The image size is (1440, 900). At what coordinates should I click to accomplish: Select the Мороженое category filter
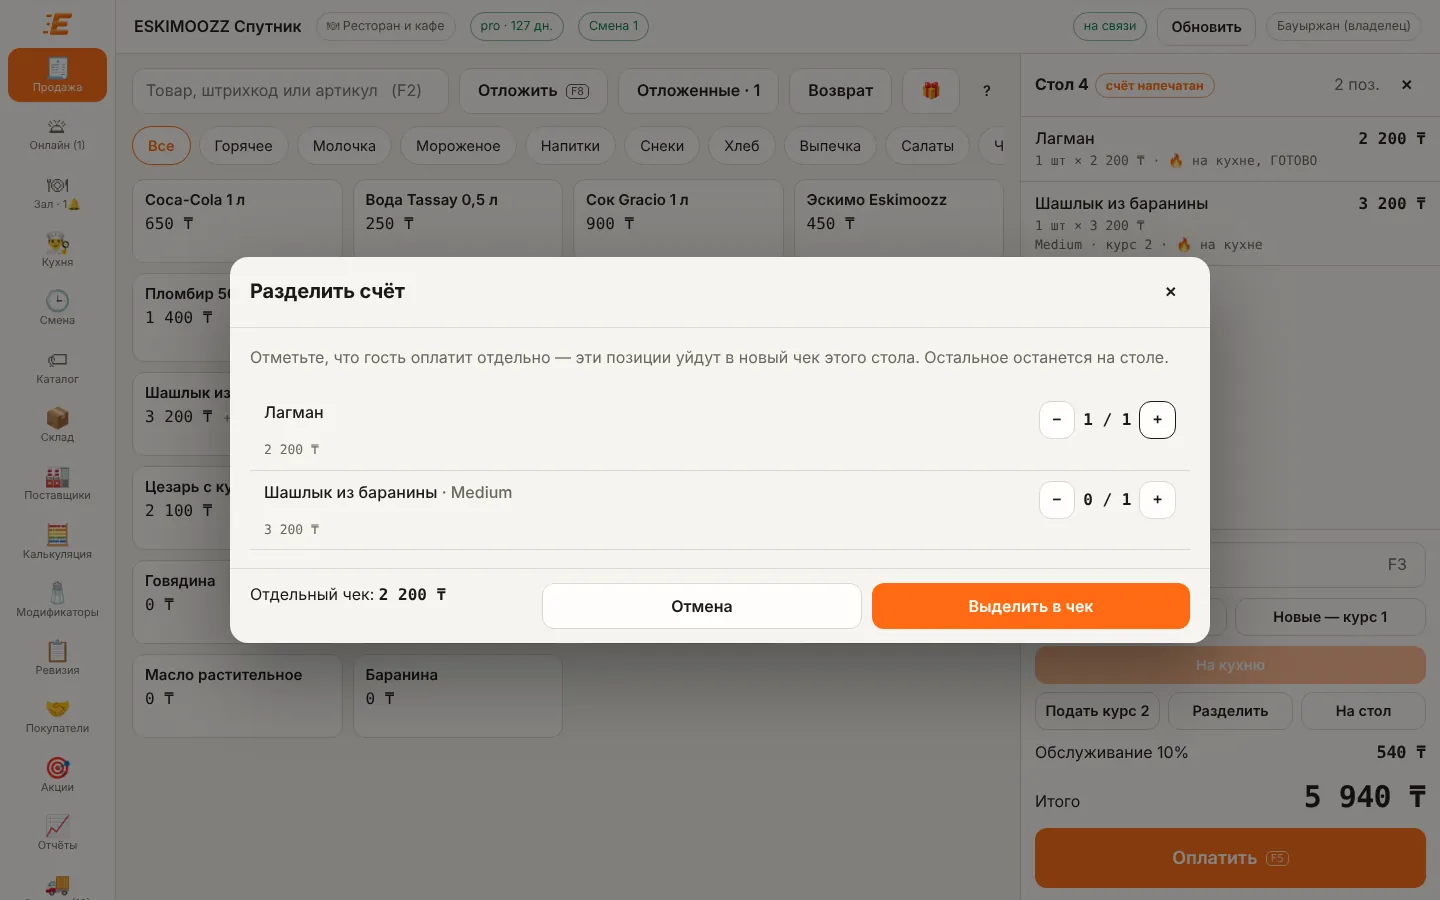point(458,146)
